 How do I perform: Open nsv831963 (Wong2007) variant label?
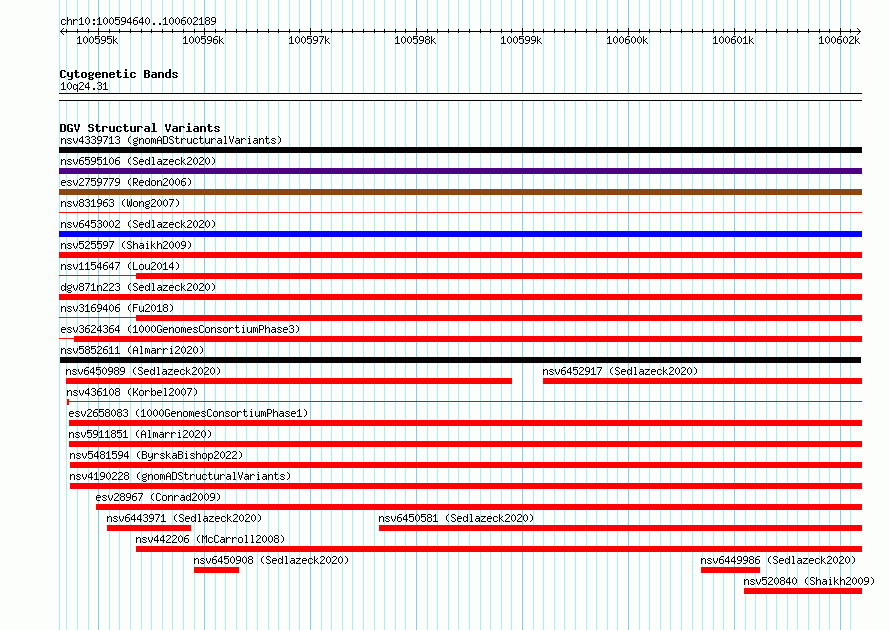[120, 203]
